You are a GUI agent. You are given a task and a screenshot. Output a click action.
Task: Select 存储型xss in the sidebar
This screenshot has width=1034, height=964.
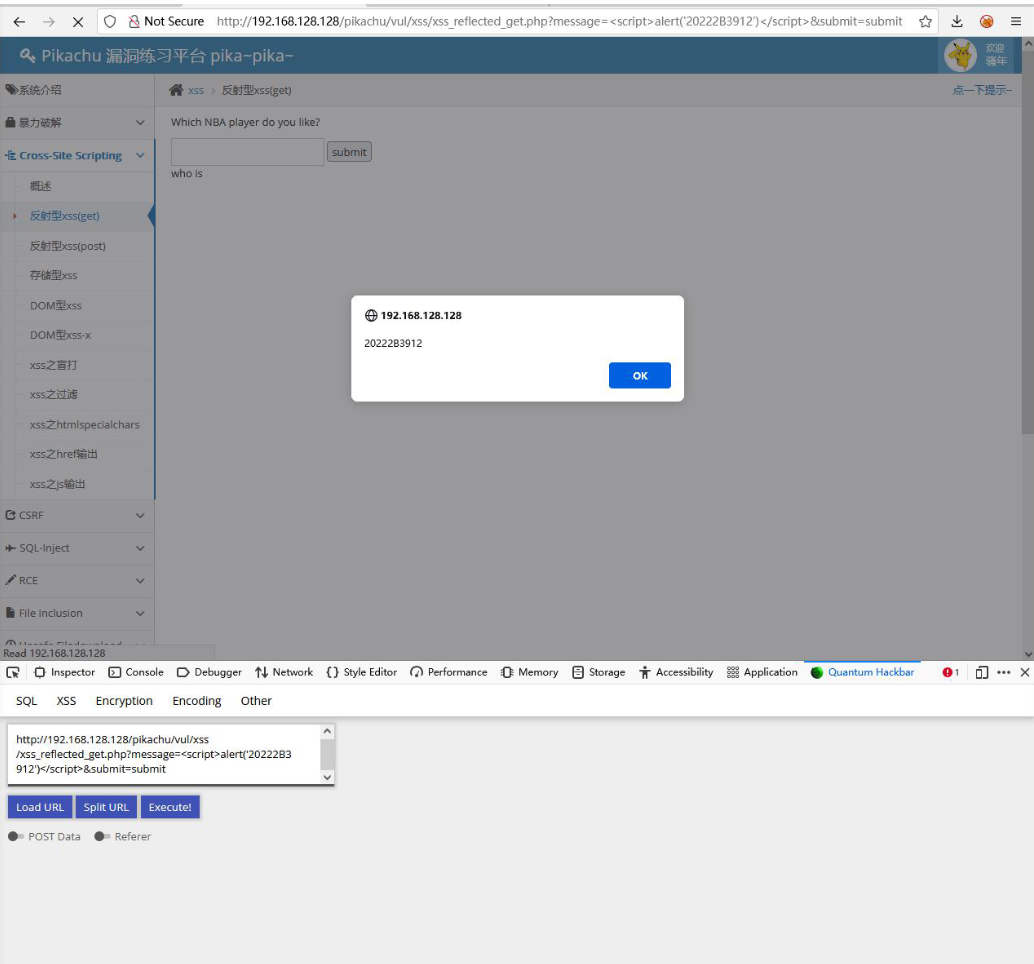(53, 276)
